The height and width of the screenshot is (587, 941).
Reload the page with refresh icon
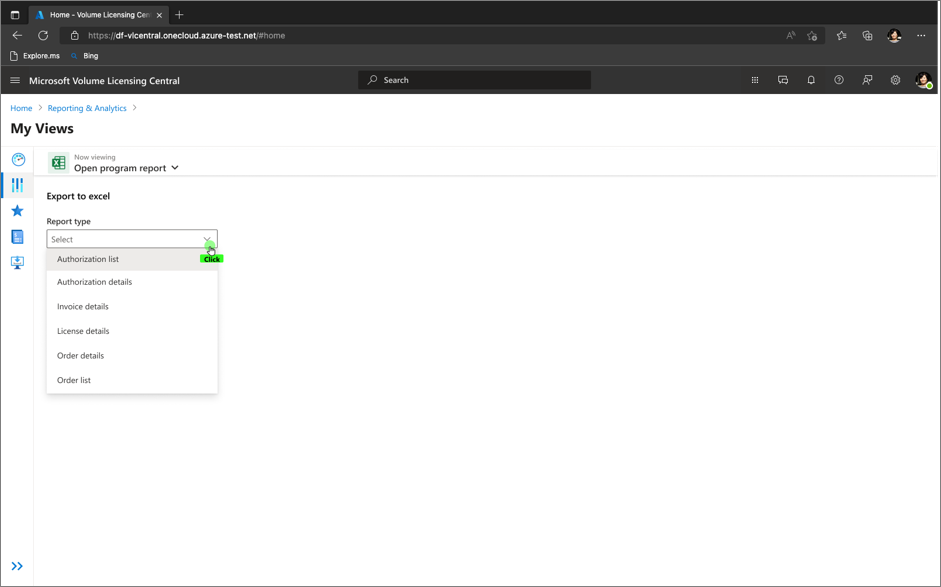pyautogui.click(x=43, y=35)
